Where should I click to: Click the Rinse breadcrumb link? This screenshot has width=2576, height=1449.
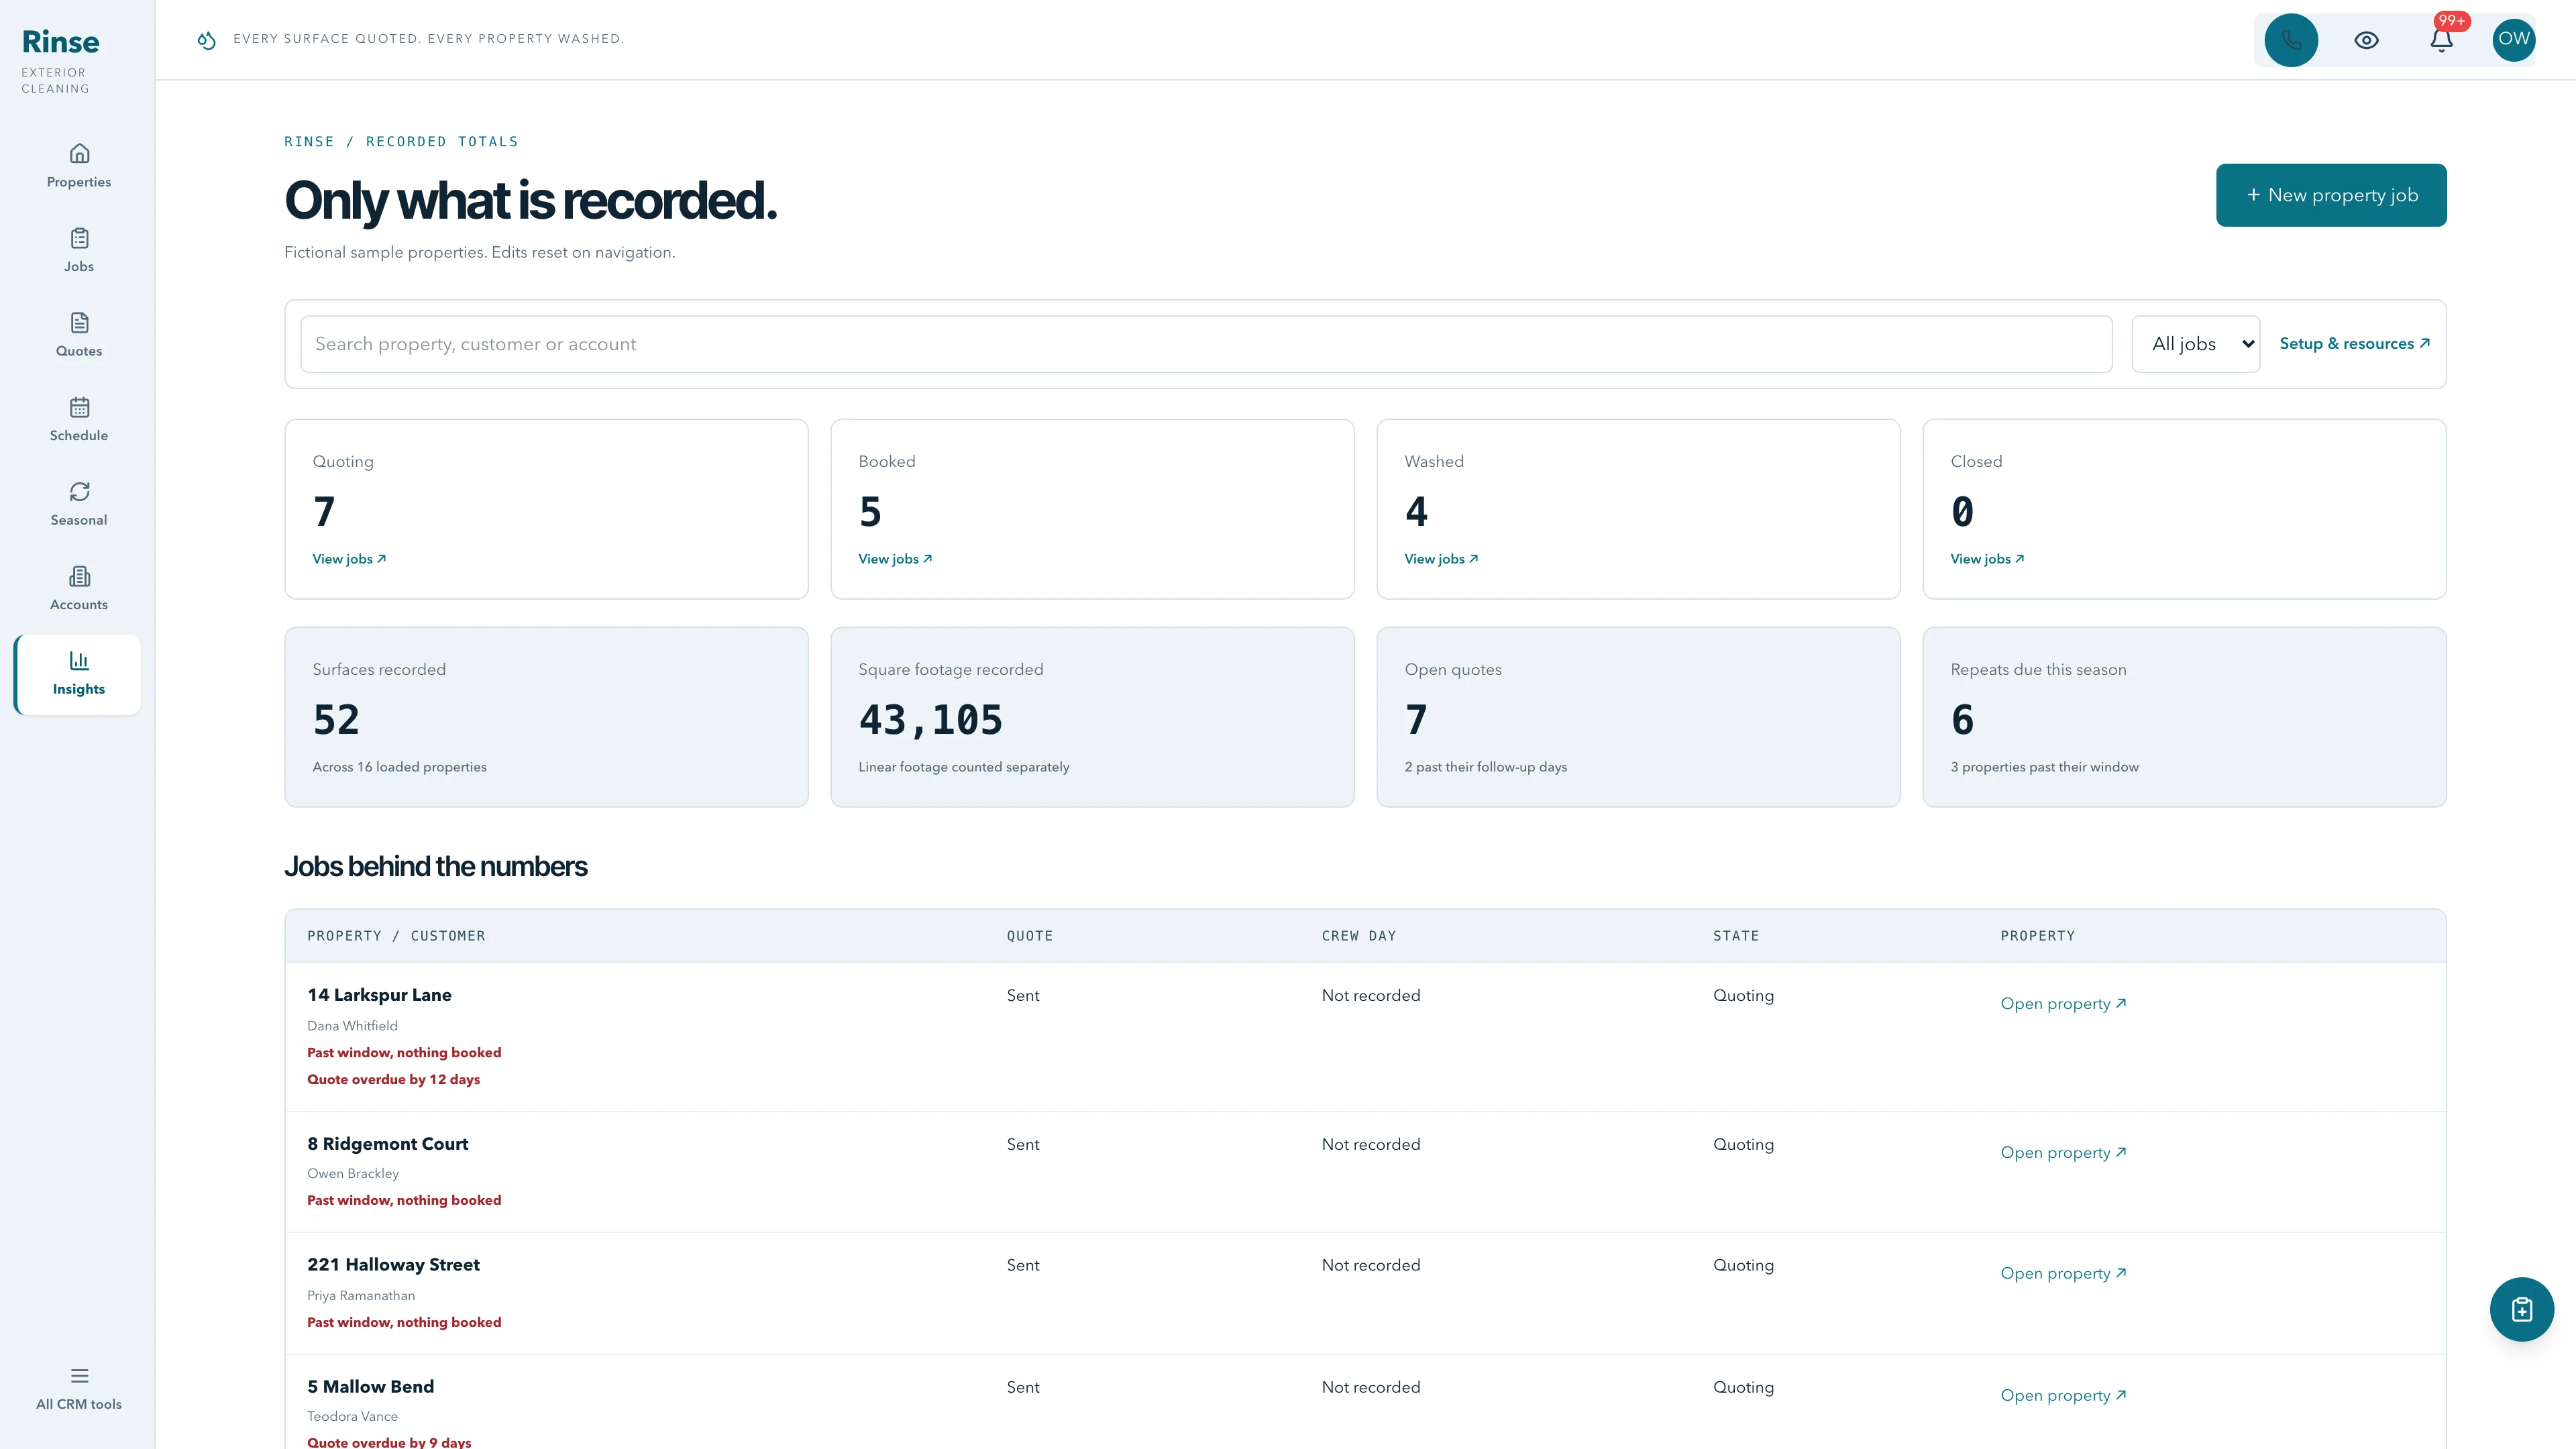pyautogui.click(x=309, y=142)
